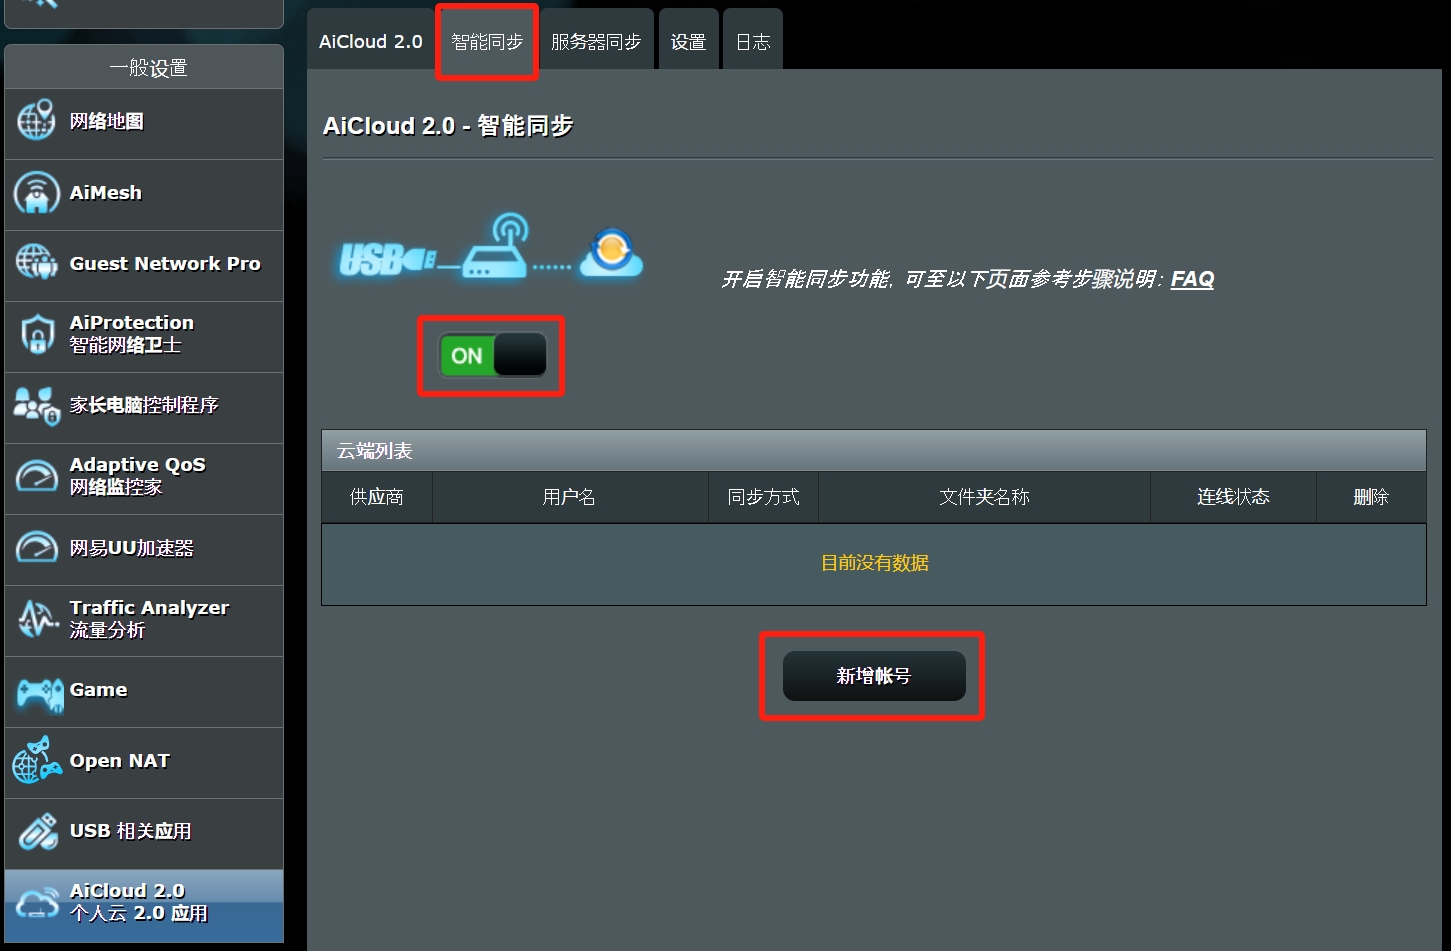Click the network map globe icon
Image resolution: width=1451 pixels, height=951 pixels.
coord(37,121)
